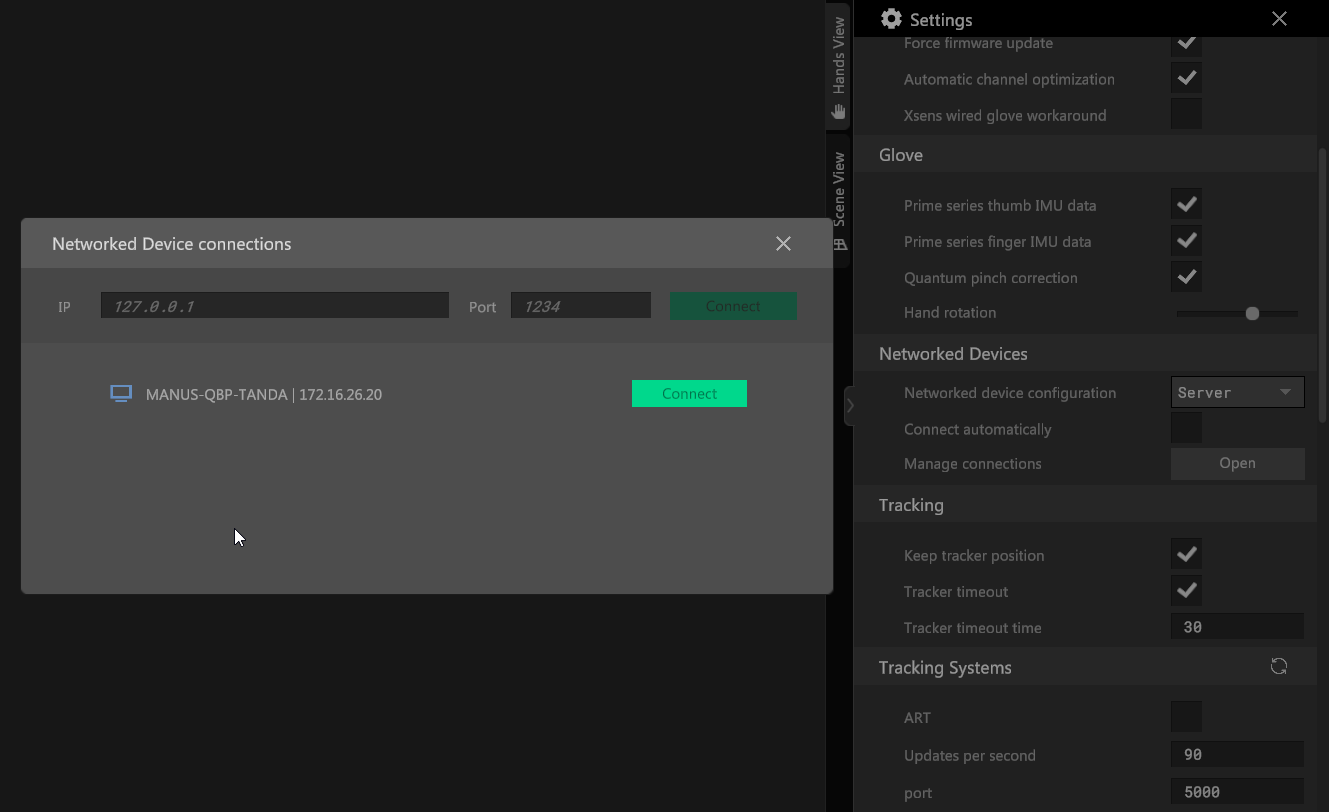Collapse the side panel with the chevron handle
Image resolution: width=1329 pixels, height=812 pixels.
pos(849,406)
